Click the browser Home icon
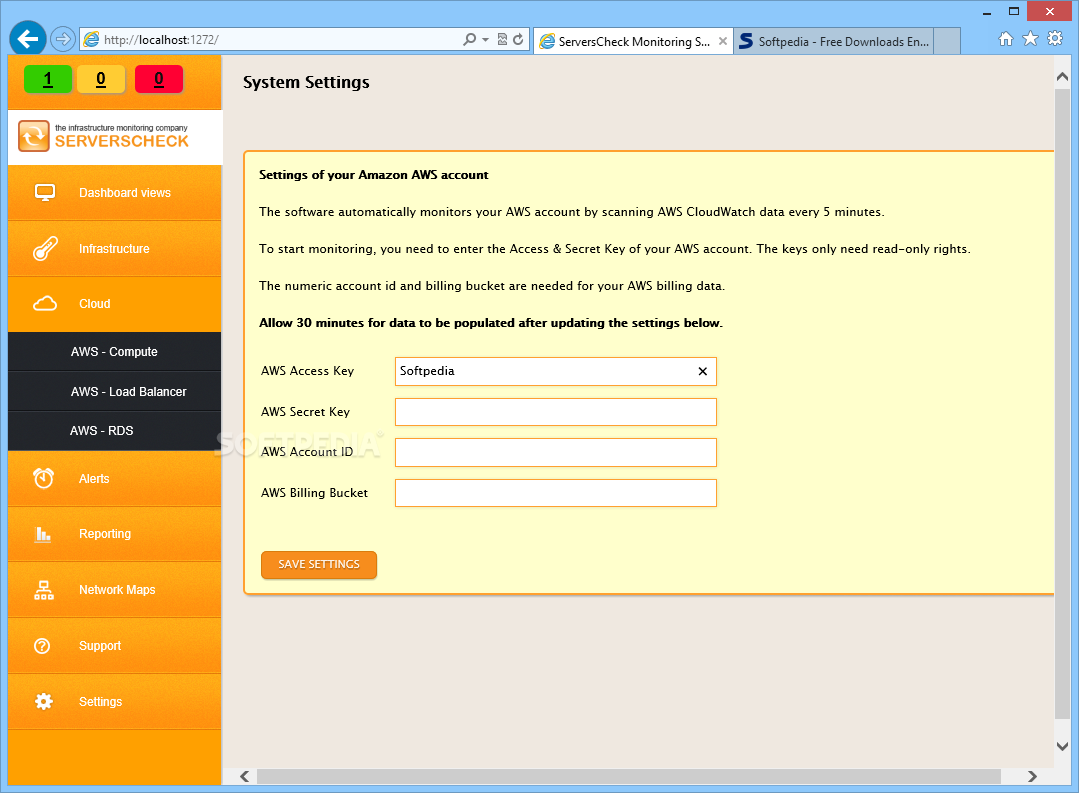The image size is (1079, 793). pyautogui.click(x=1006, y=39)
